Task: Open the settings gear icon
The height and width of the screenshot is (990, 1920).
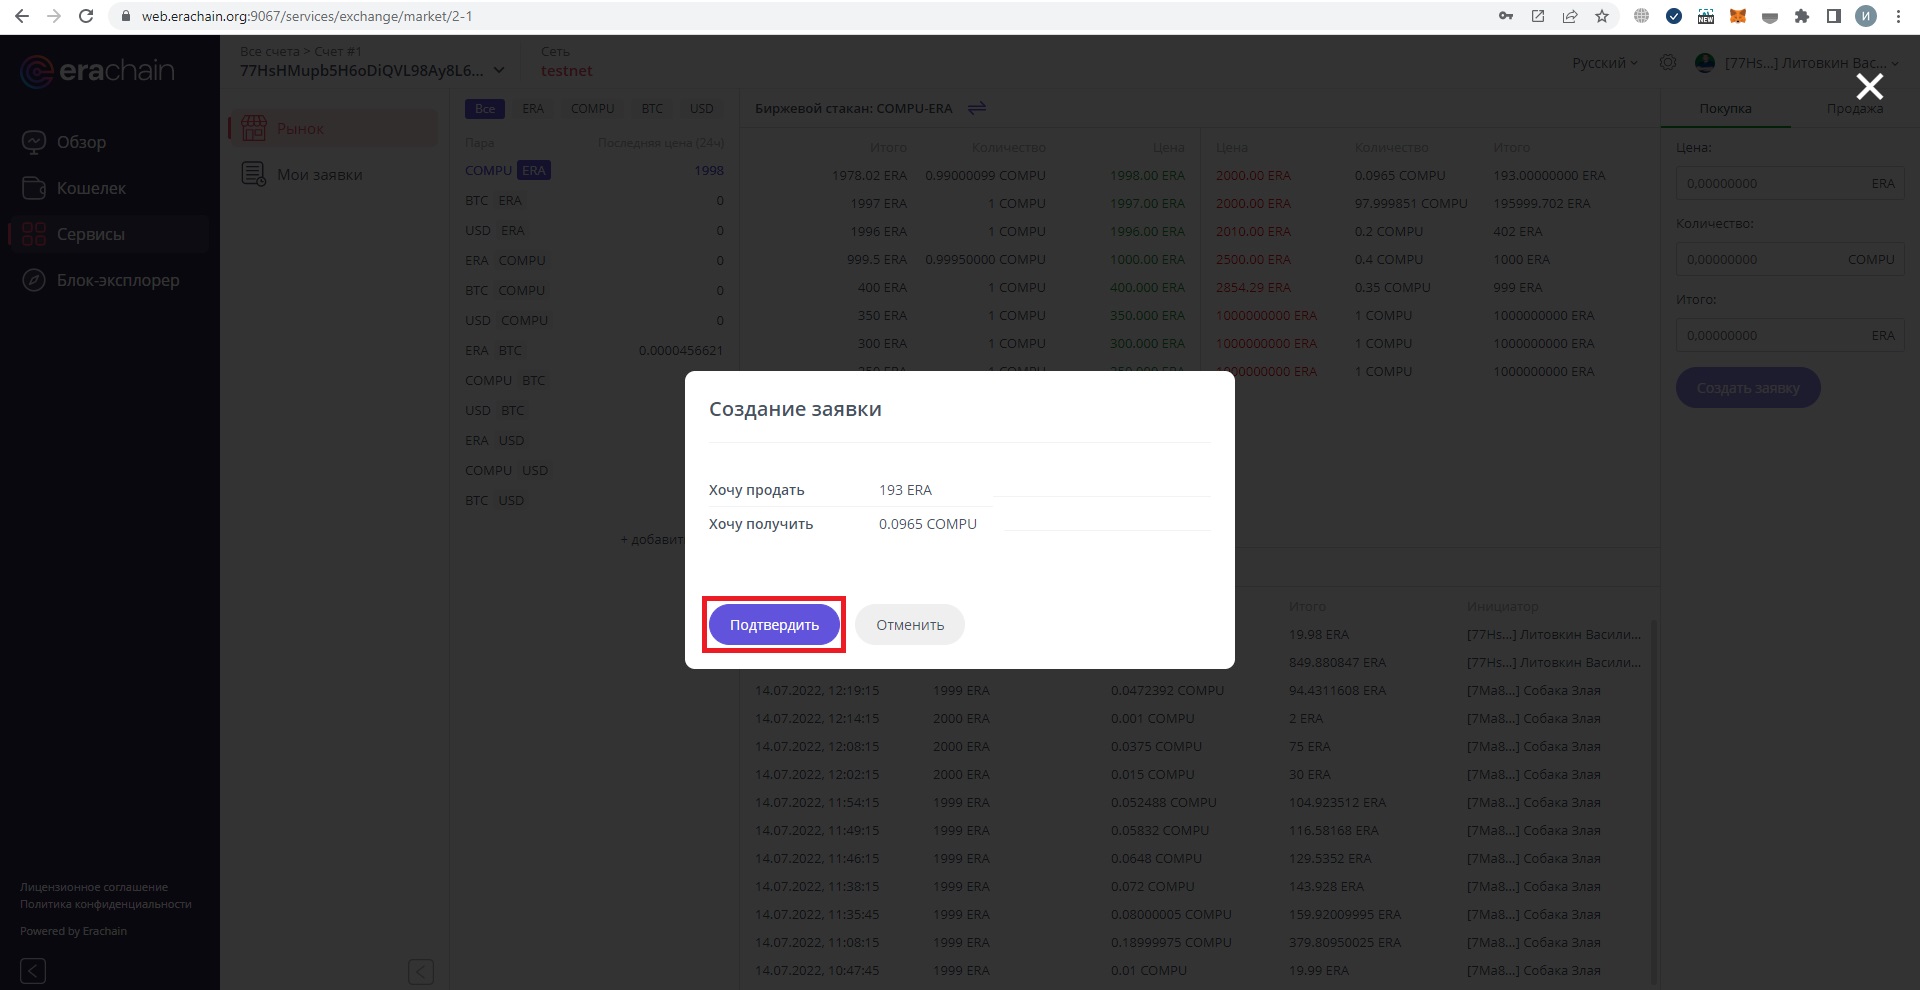Action: click(x=1668, y=62)
